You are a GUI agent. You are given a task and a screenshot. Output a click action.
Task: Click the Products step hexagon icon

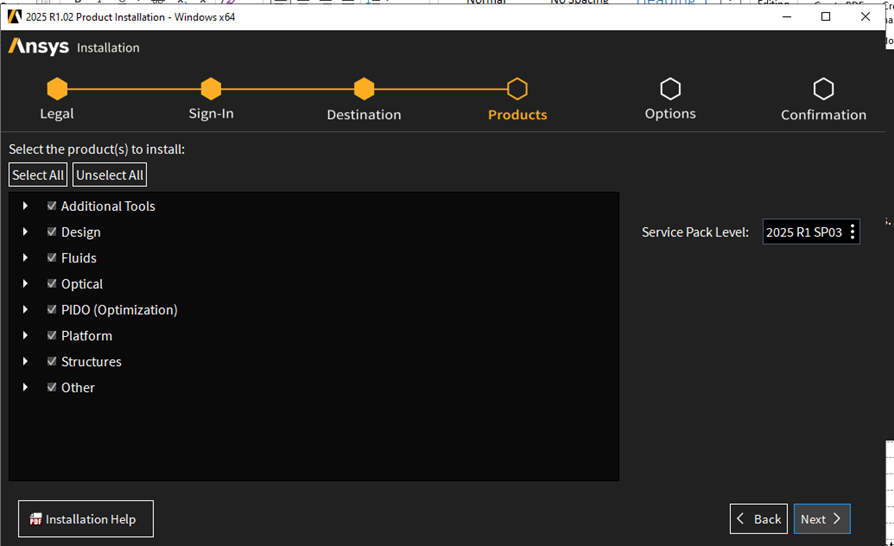517,89
